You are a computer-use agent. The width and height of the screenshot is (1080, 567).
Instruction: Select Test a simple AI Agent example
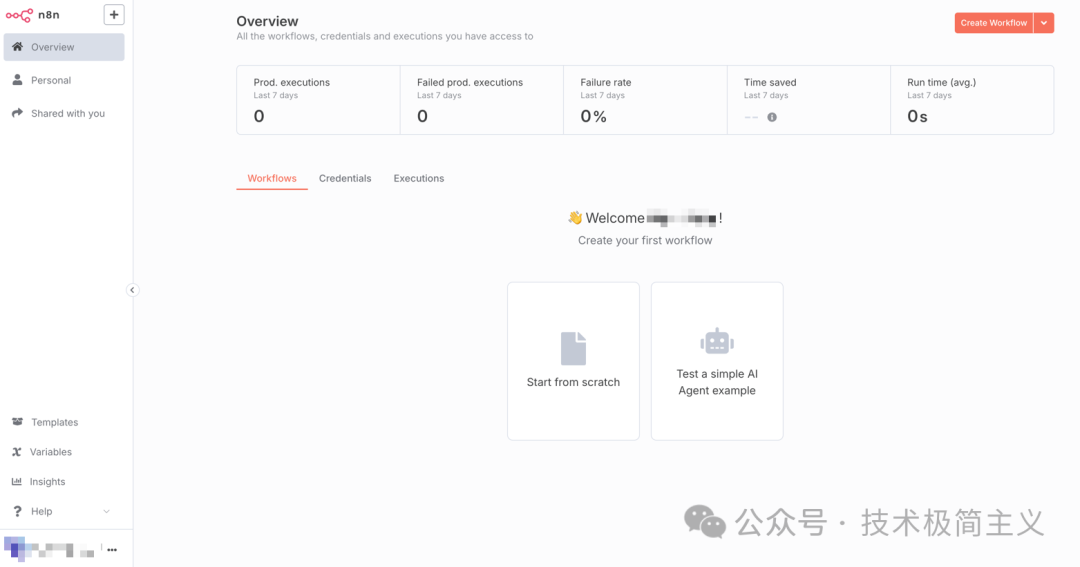tap(717, 361)
